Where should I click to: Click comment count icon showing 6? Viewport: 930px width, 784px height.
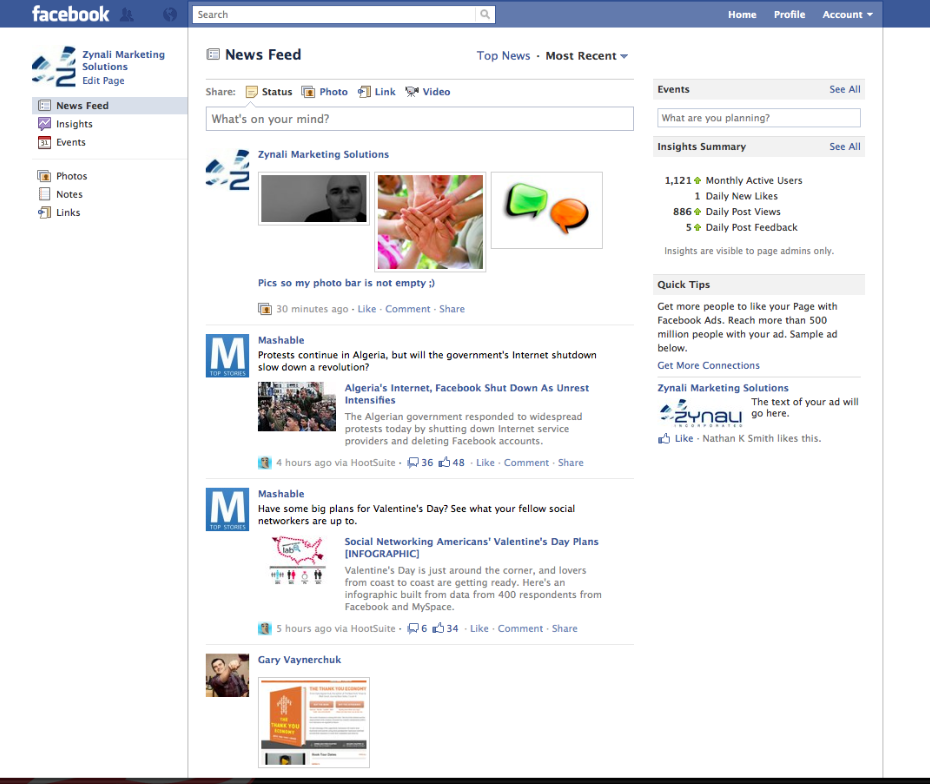pos(413,629)
